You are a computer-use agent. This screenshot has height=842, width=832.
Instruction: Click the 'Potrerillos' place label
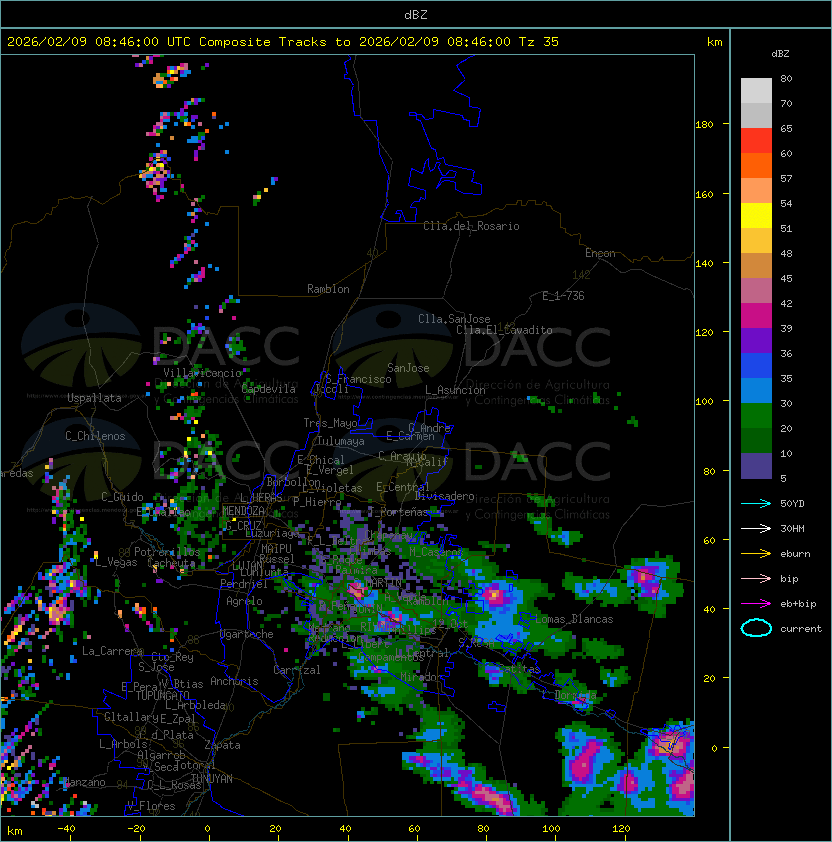pos(167,552)
